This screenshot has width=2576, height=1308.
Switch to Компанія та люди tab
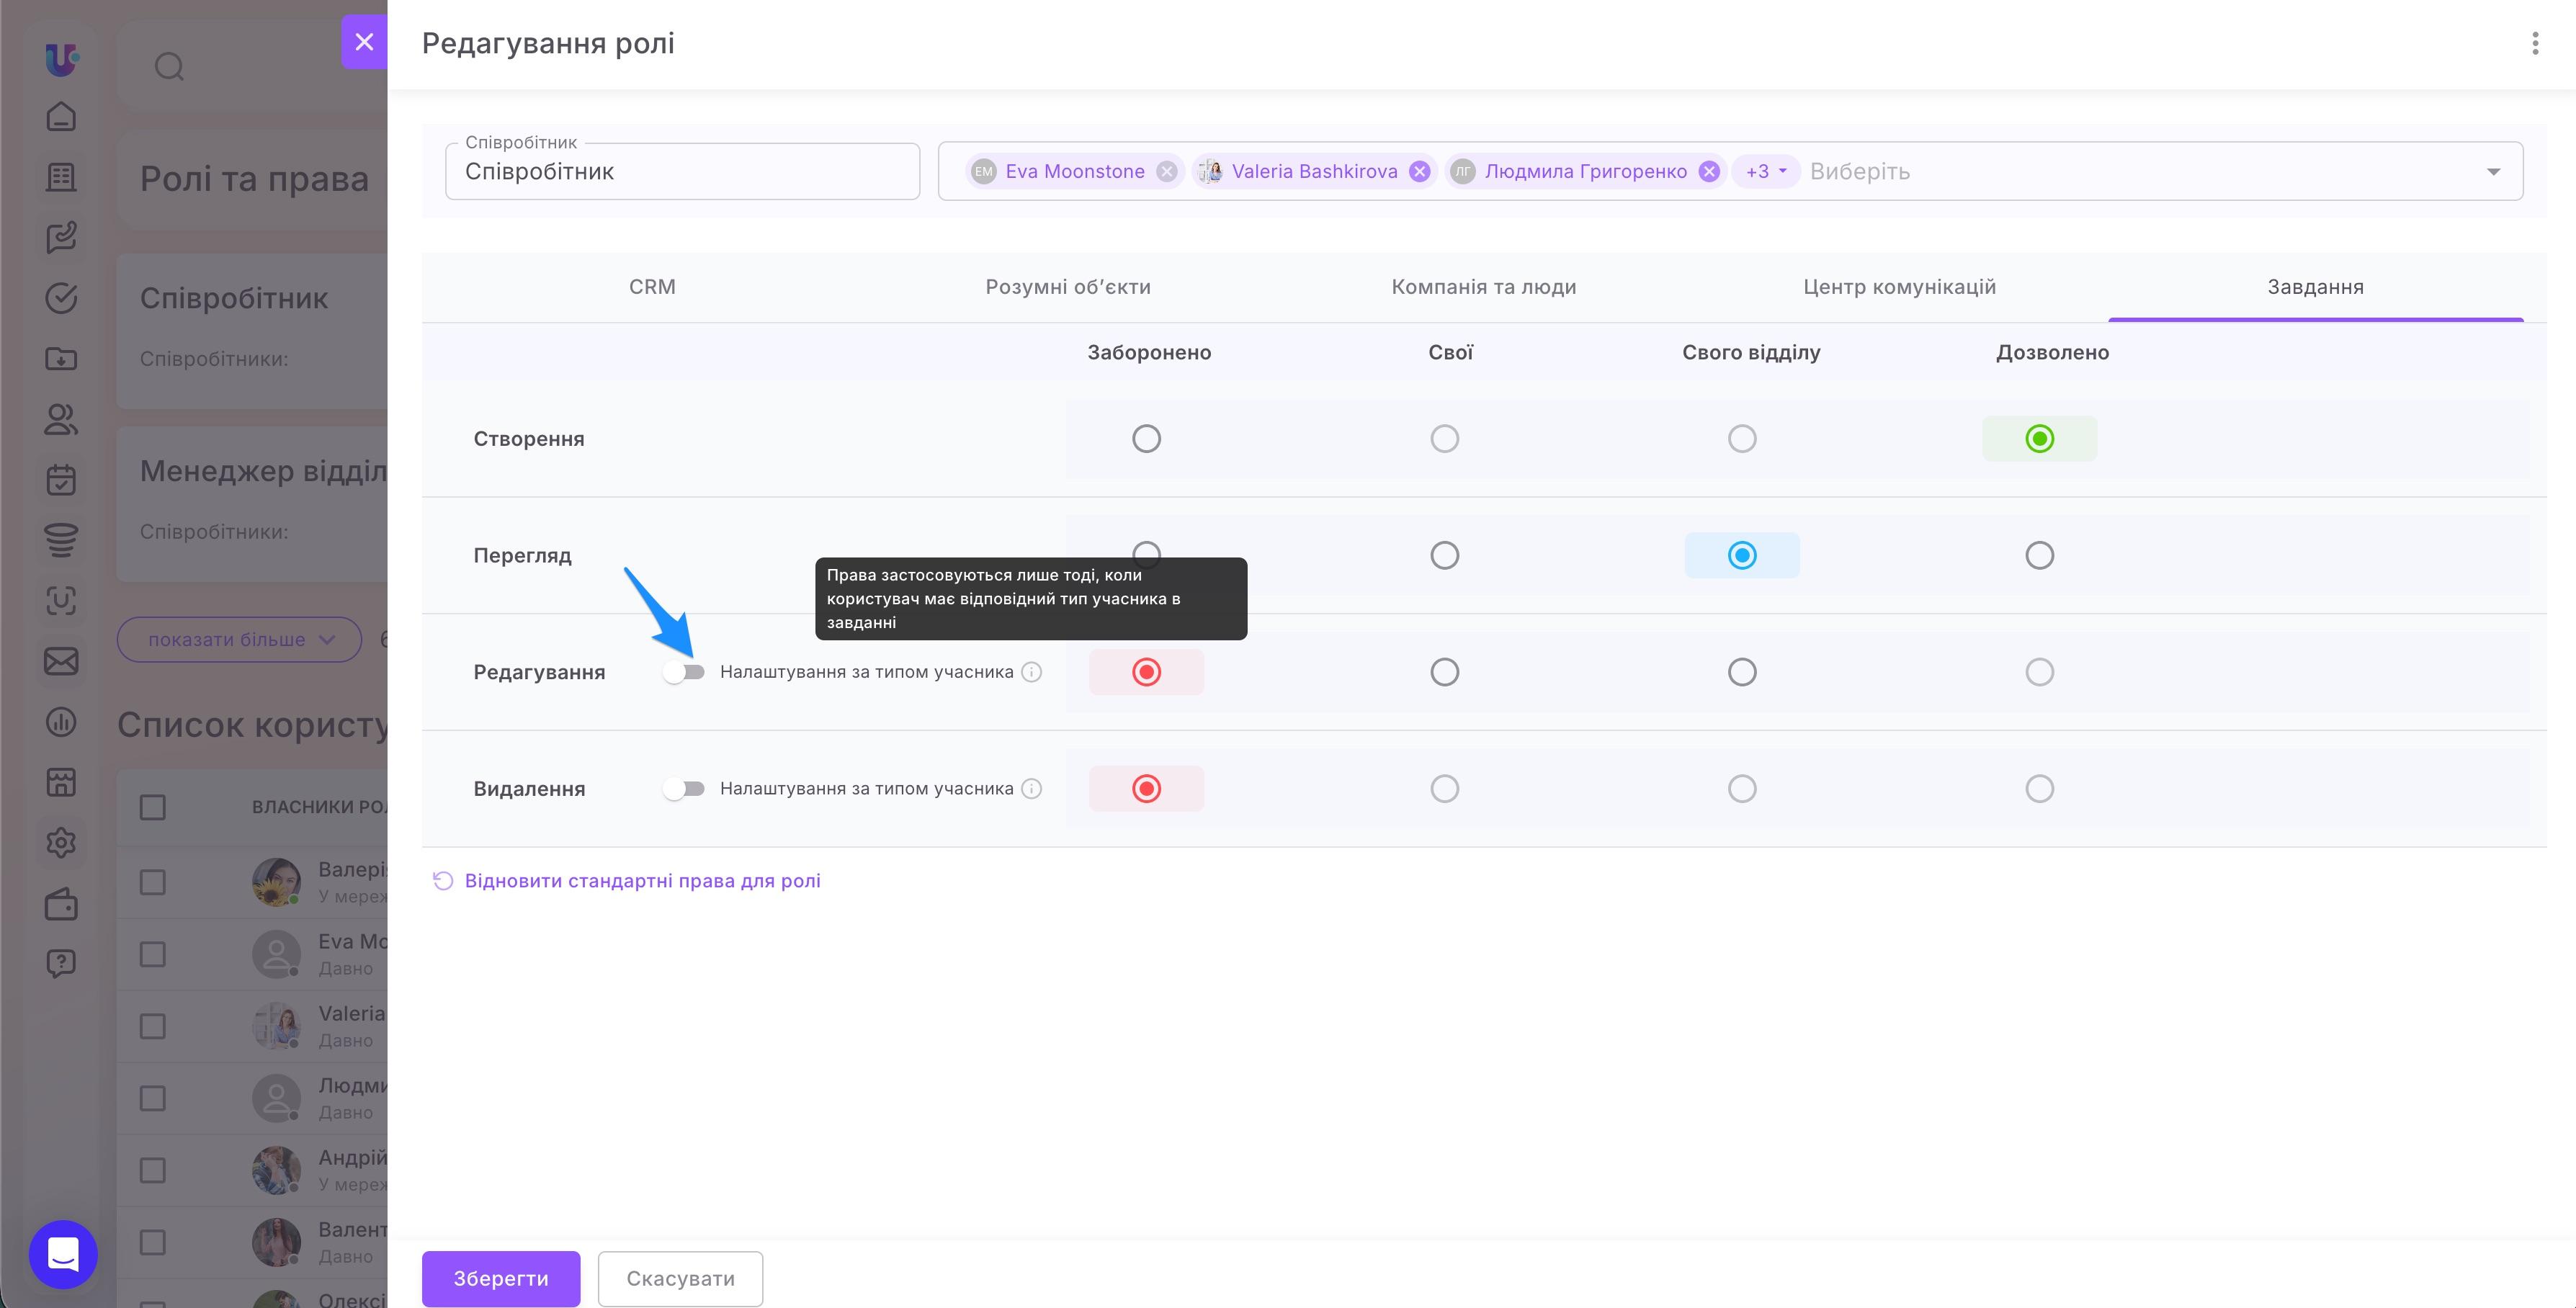click(1484, 287)
